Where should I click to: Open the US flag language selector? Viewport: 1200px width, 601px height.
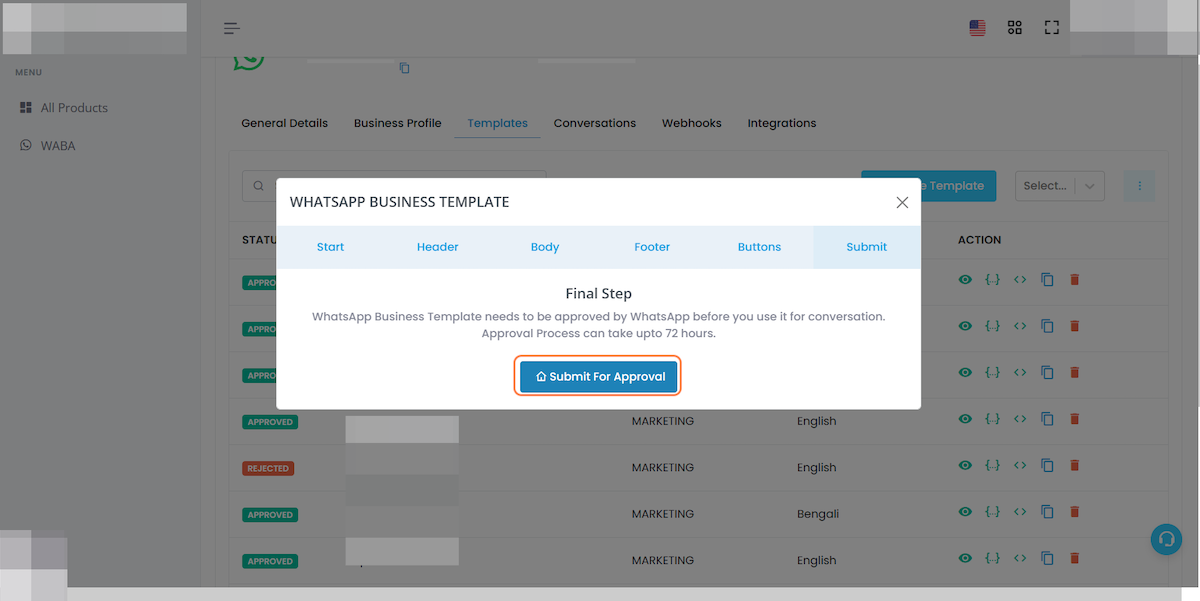pos(978,28)
